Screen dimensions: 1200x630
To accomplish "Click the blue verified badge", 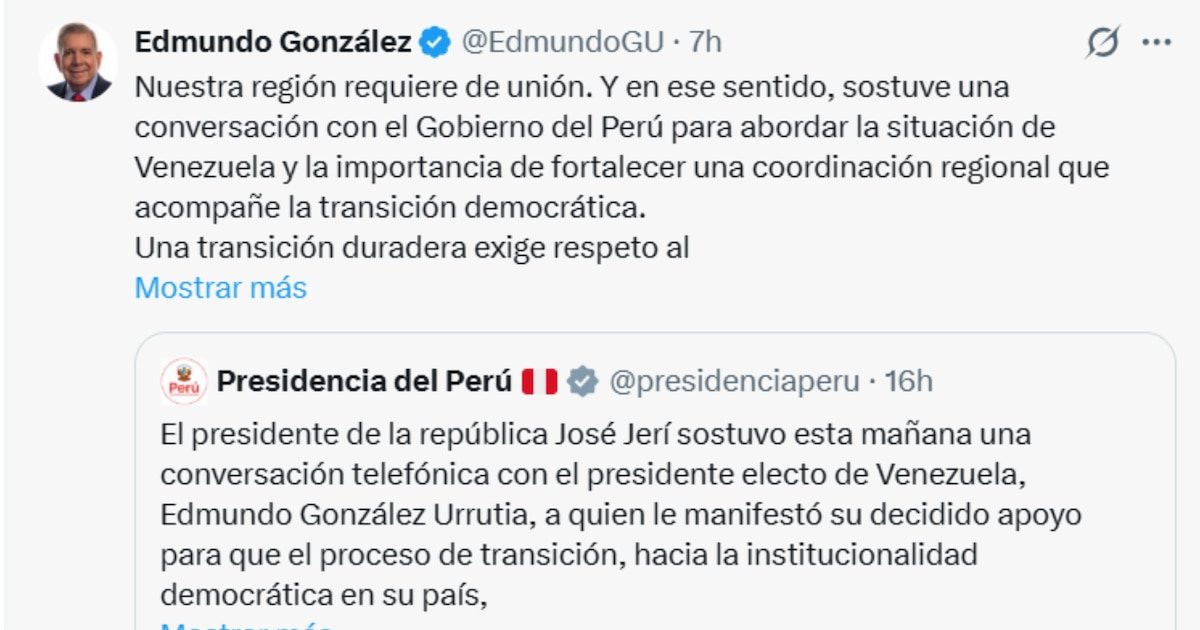I will tap(434, 42).
